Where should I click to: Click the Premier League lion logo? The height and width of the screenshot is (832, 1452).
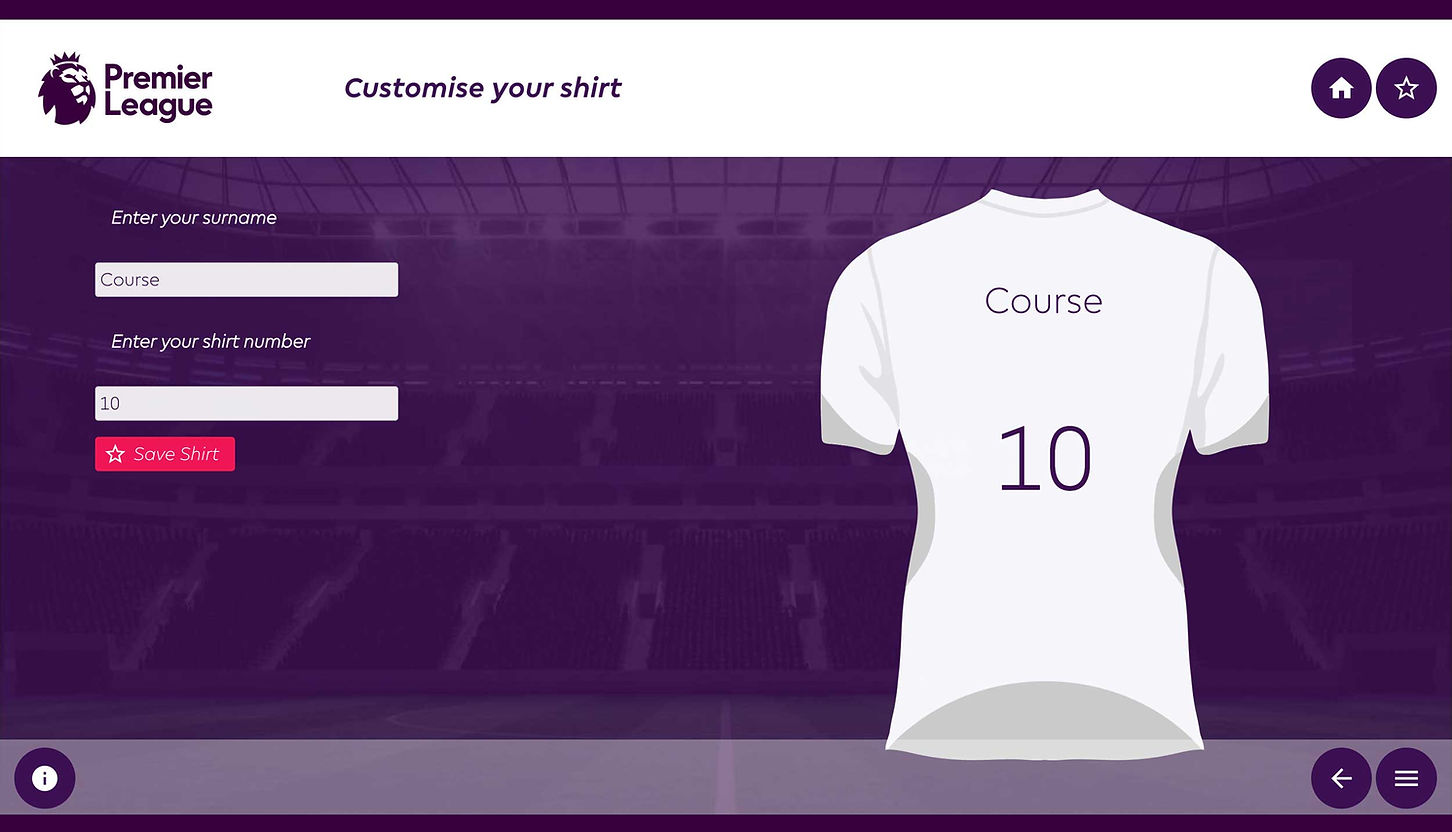pos(66,89)
